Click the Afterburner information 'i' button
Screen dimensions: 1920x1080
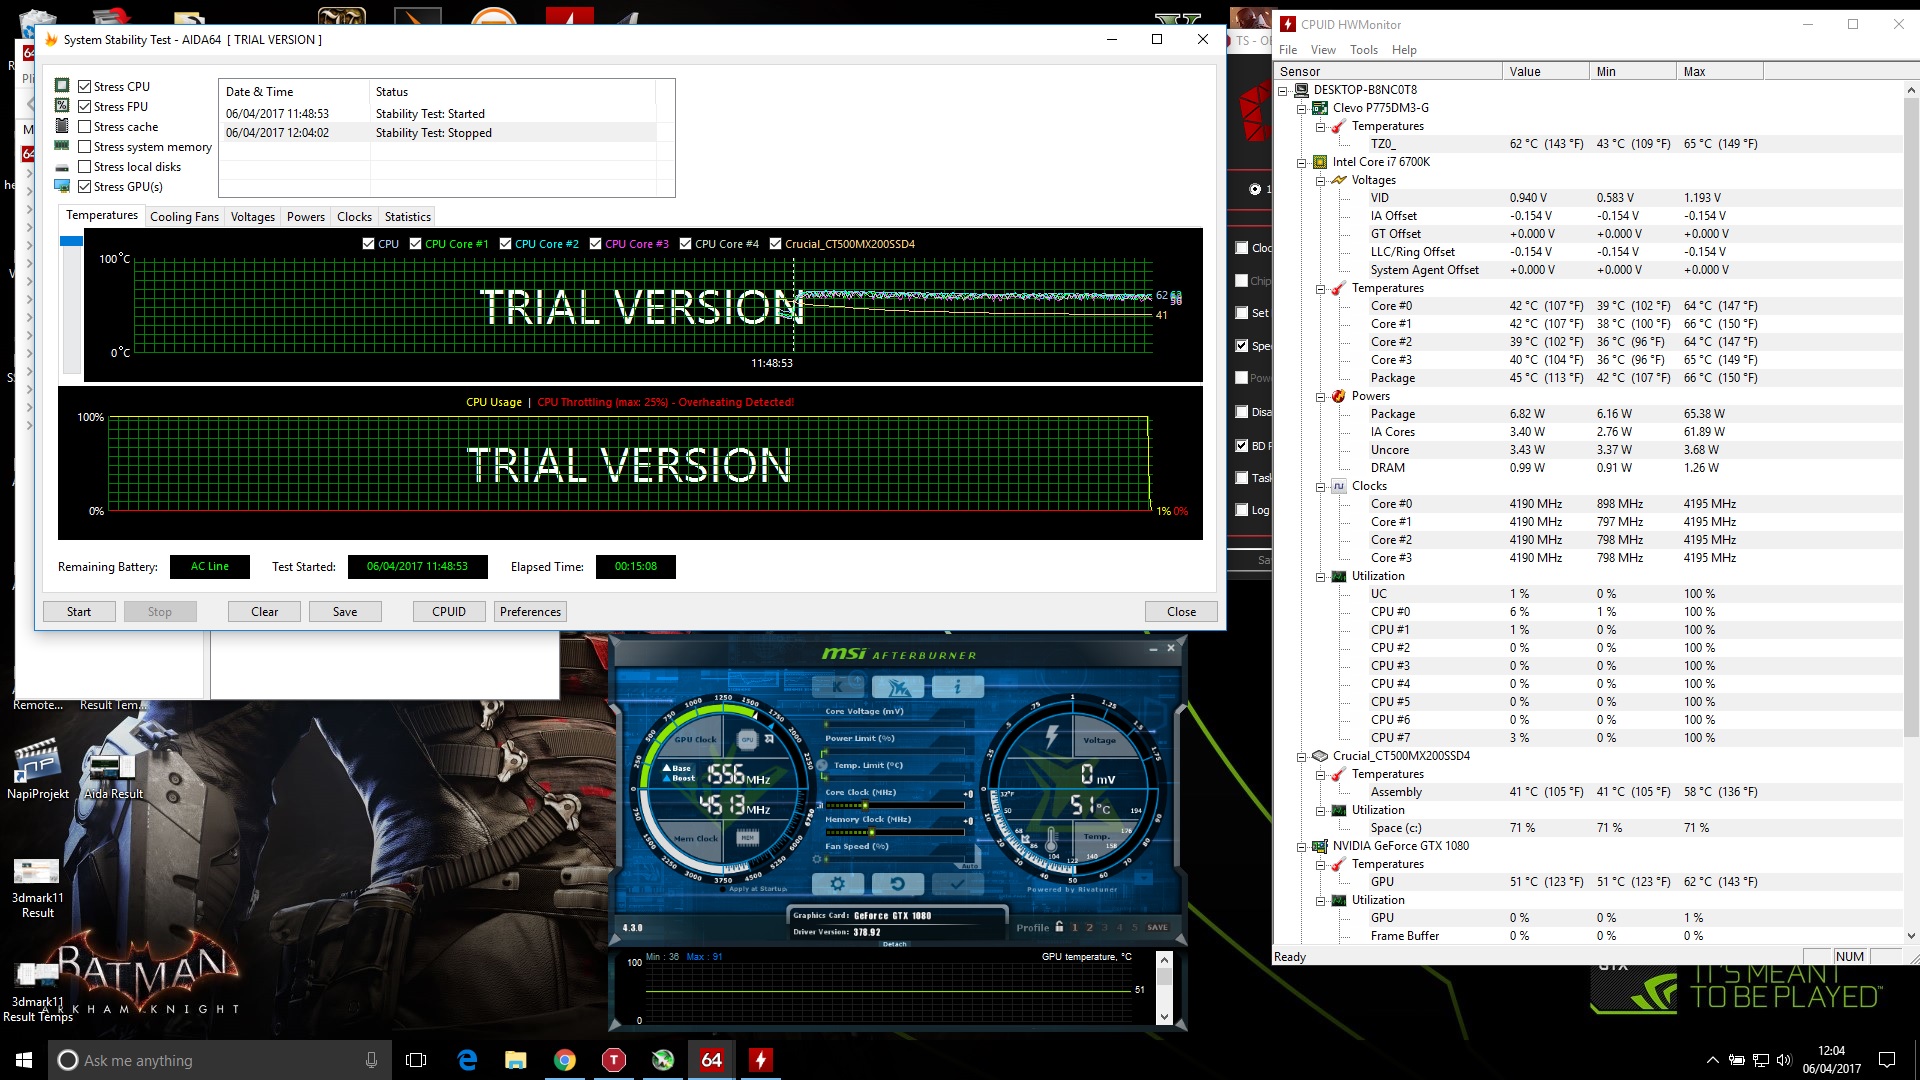pyautogui.click(x=957, y=687)
